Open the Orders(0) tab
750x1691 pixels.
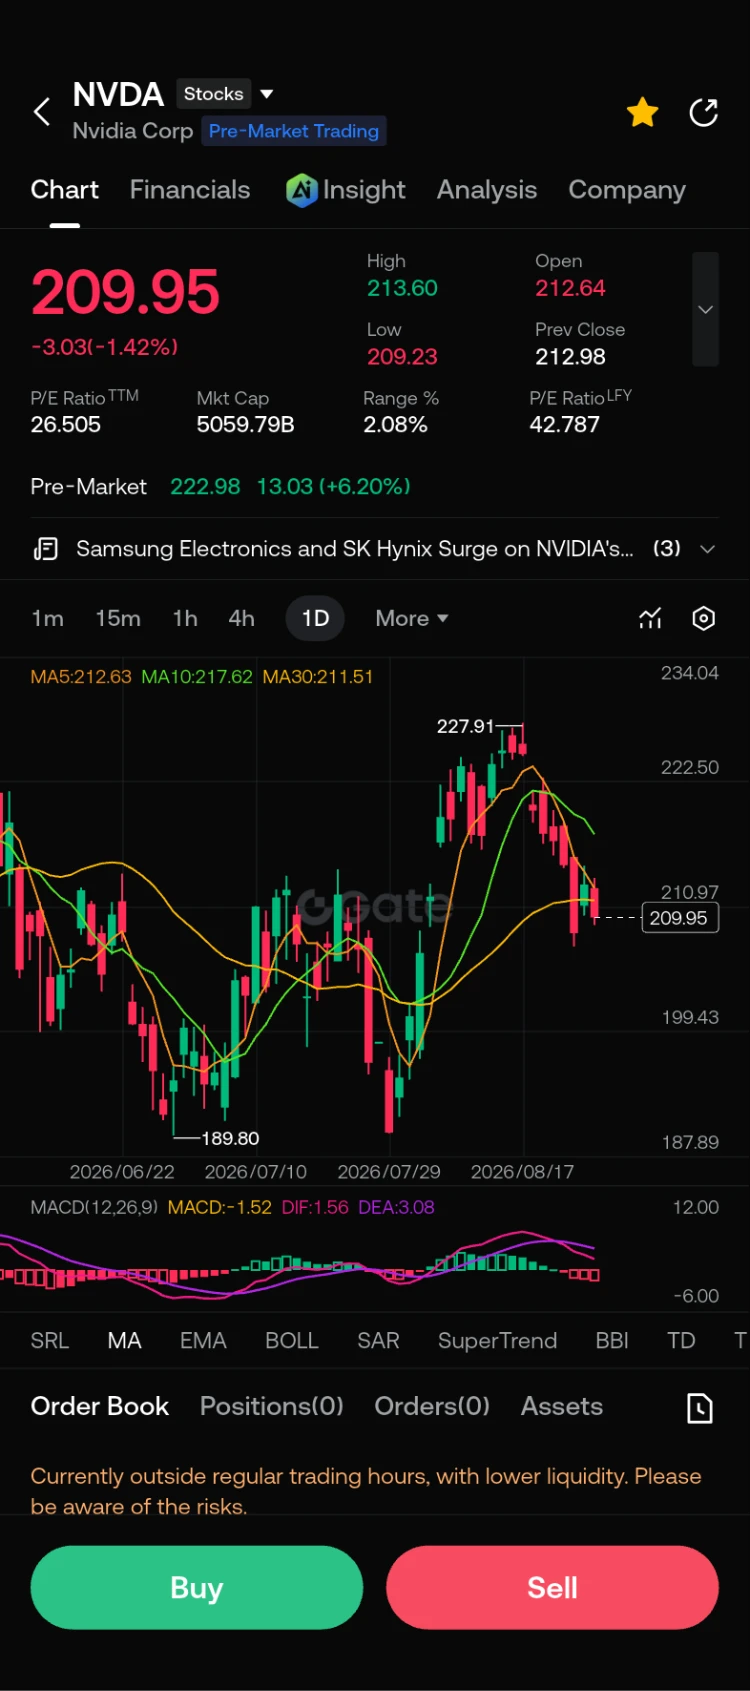[432, 1406]
